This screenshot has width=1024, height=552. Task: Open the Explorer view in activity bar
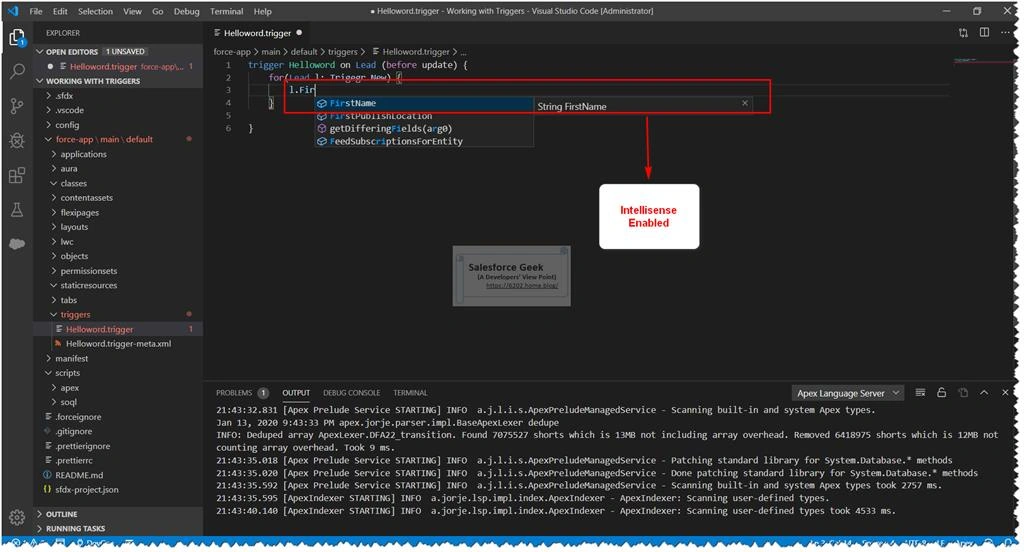pos(17,38)
